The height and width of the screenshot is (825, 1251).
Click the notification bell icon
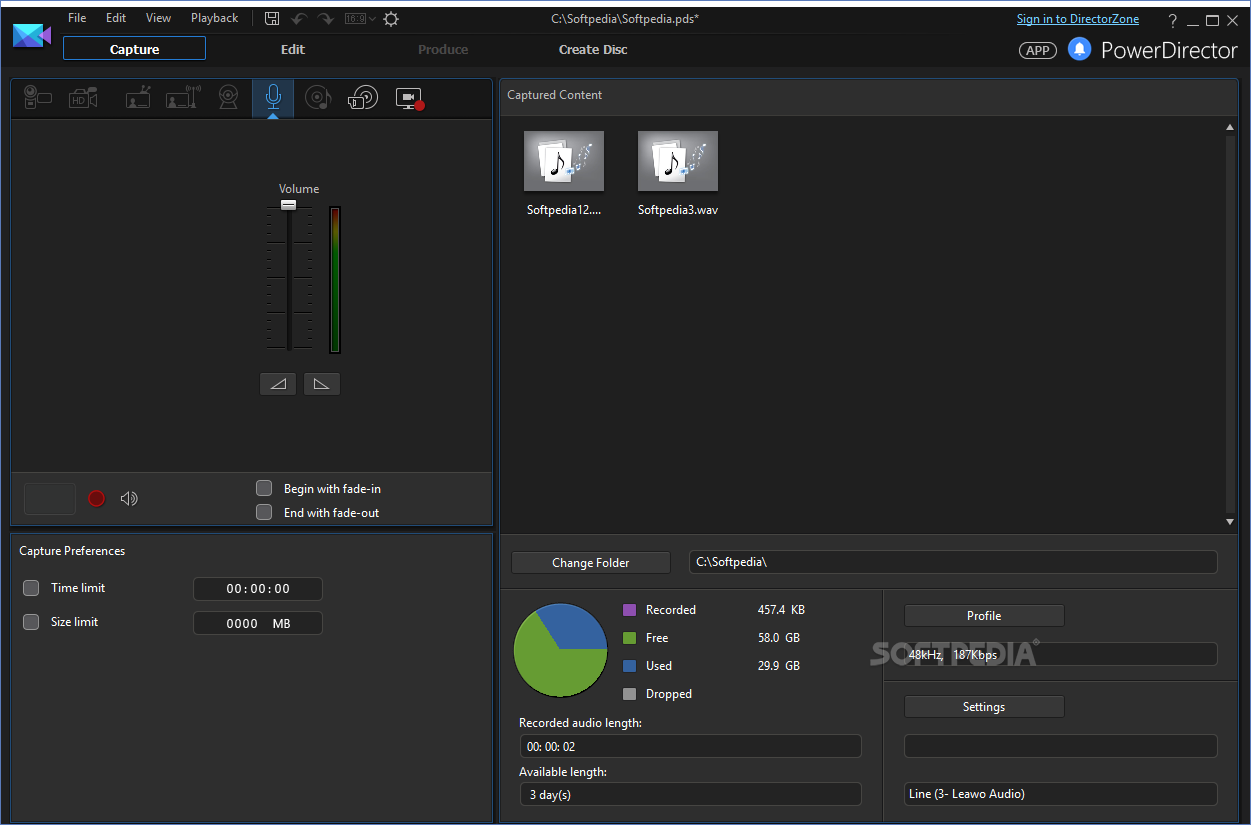(x=1079, y=49)
